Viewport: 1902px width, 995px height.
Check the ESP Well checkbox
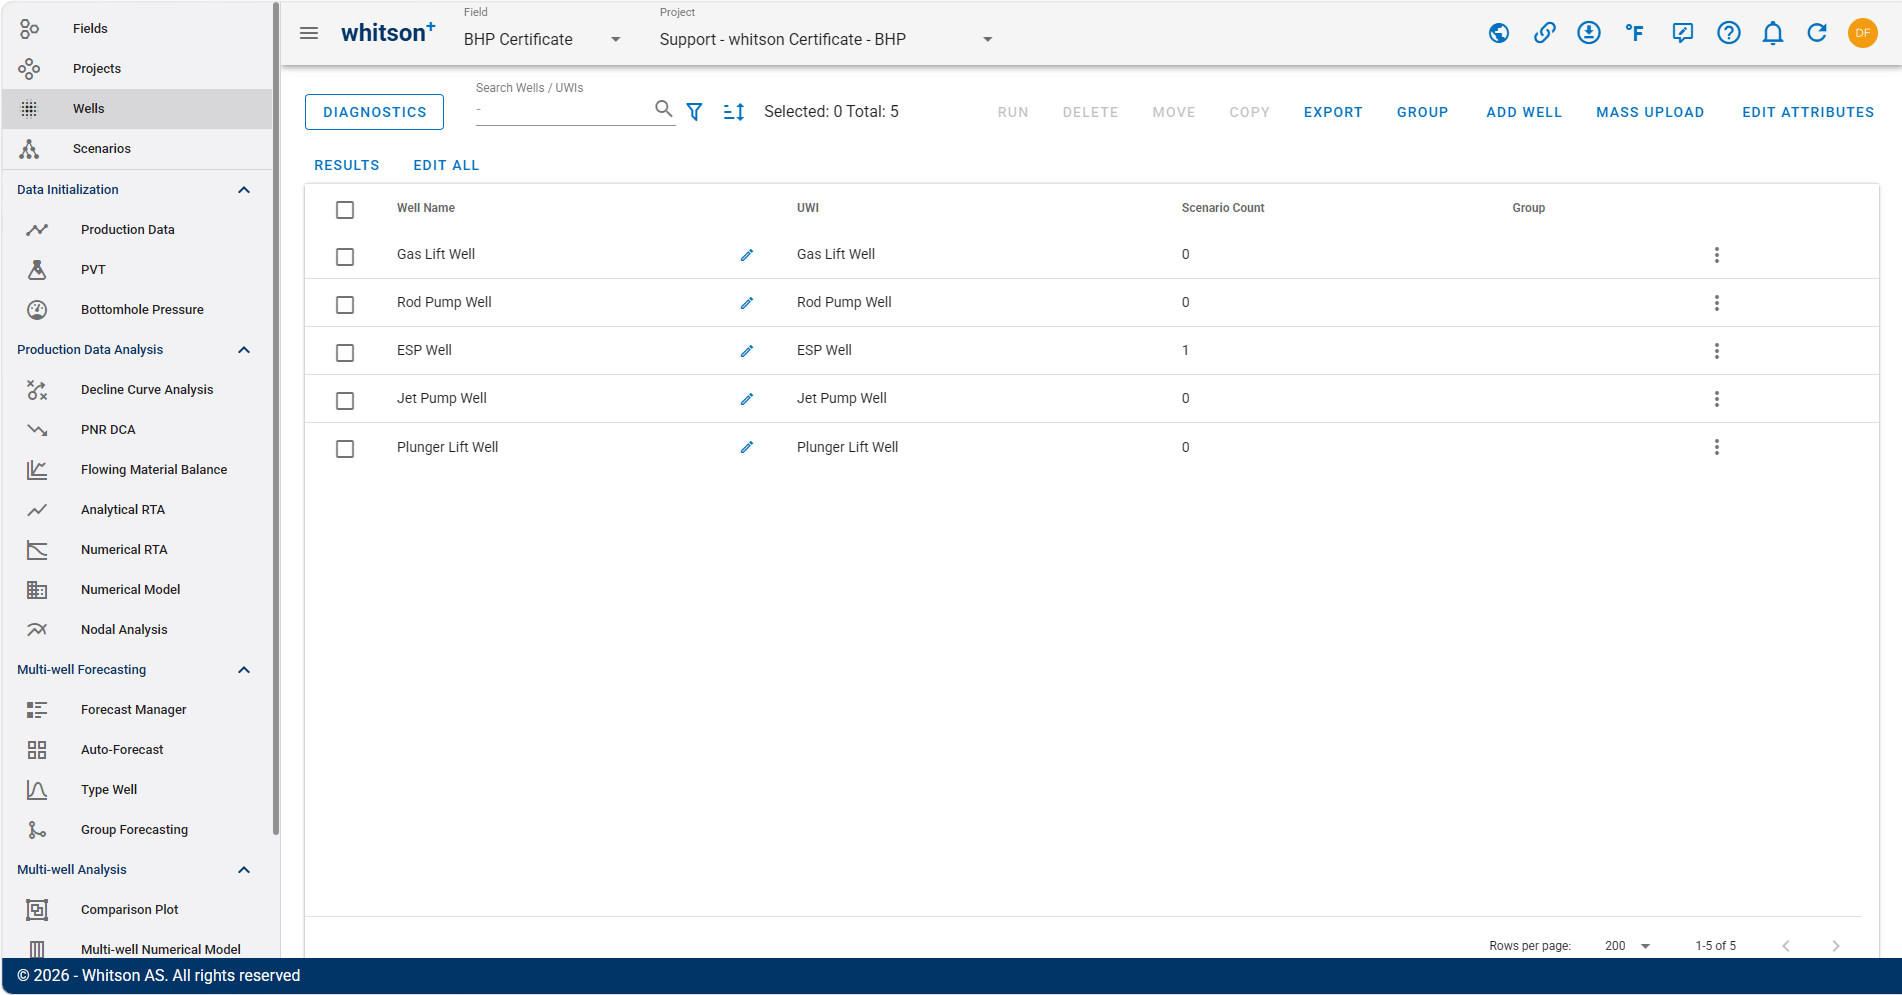[345, 353]
